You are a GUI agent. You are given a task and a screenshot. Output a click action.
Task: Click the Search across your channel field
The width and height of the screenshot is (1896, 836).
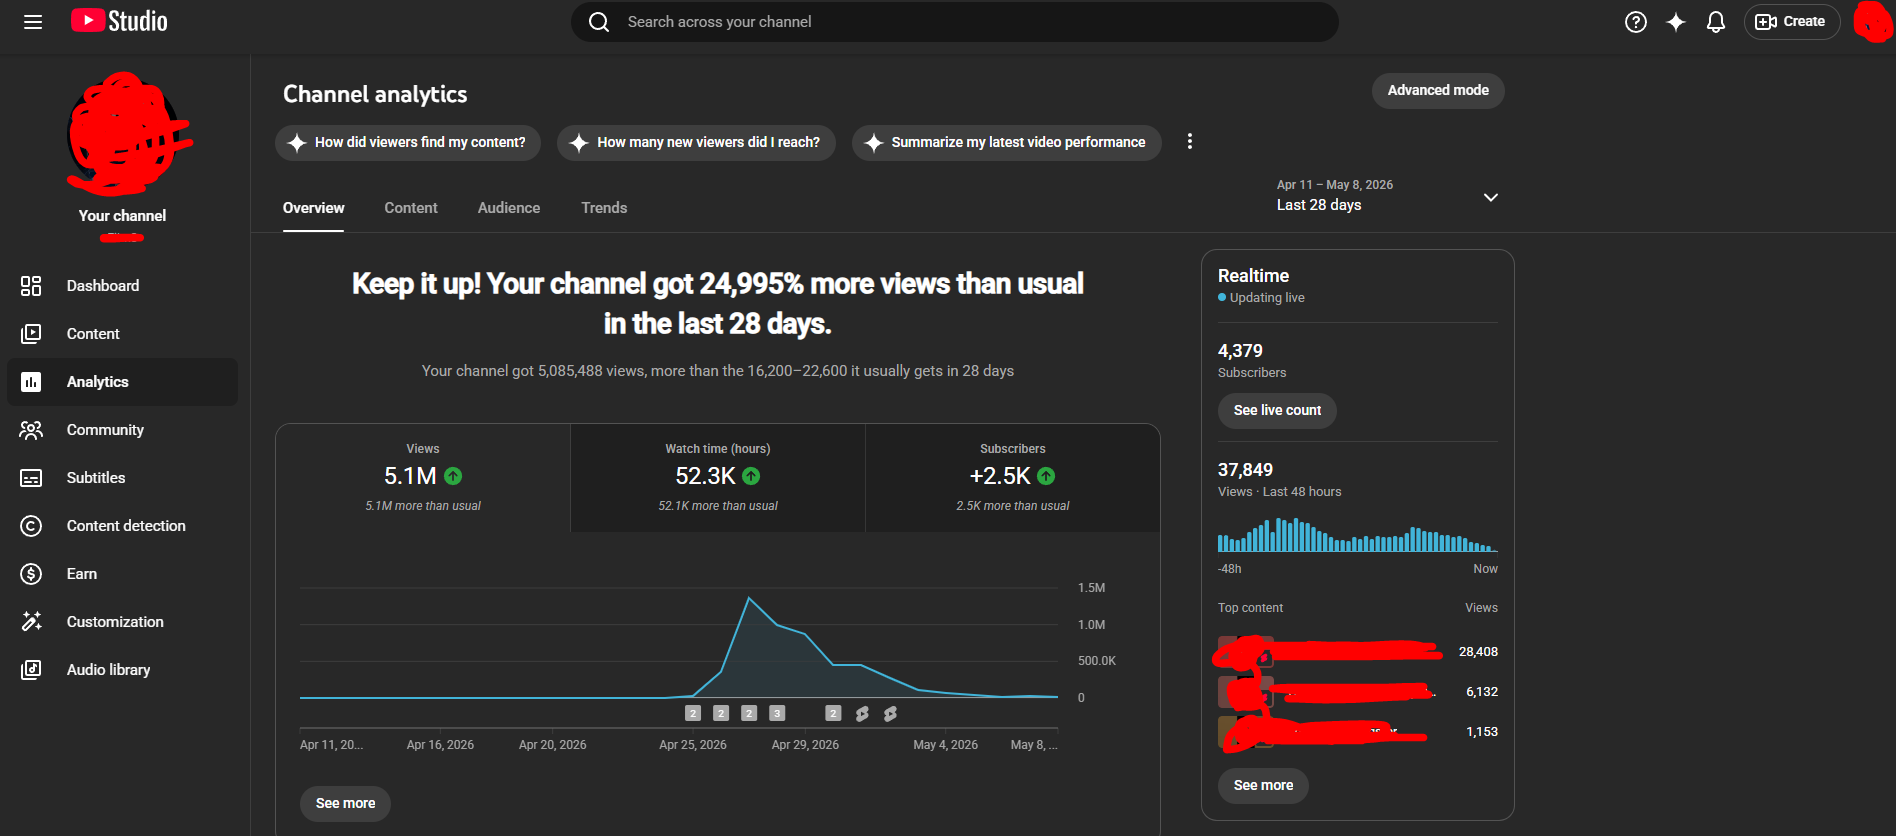[x=955, y=22]
